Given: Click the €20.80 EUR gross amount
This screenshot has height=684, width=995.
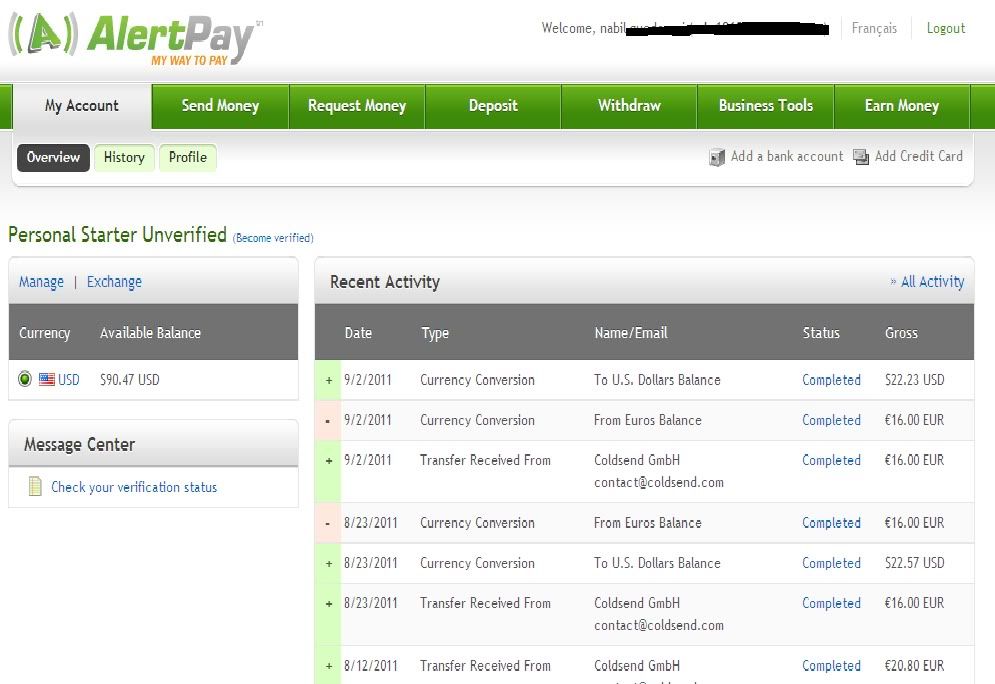Looking at the screenshot, I should 914,666.
